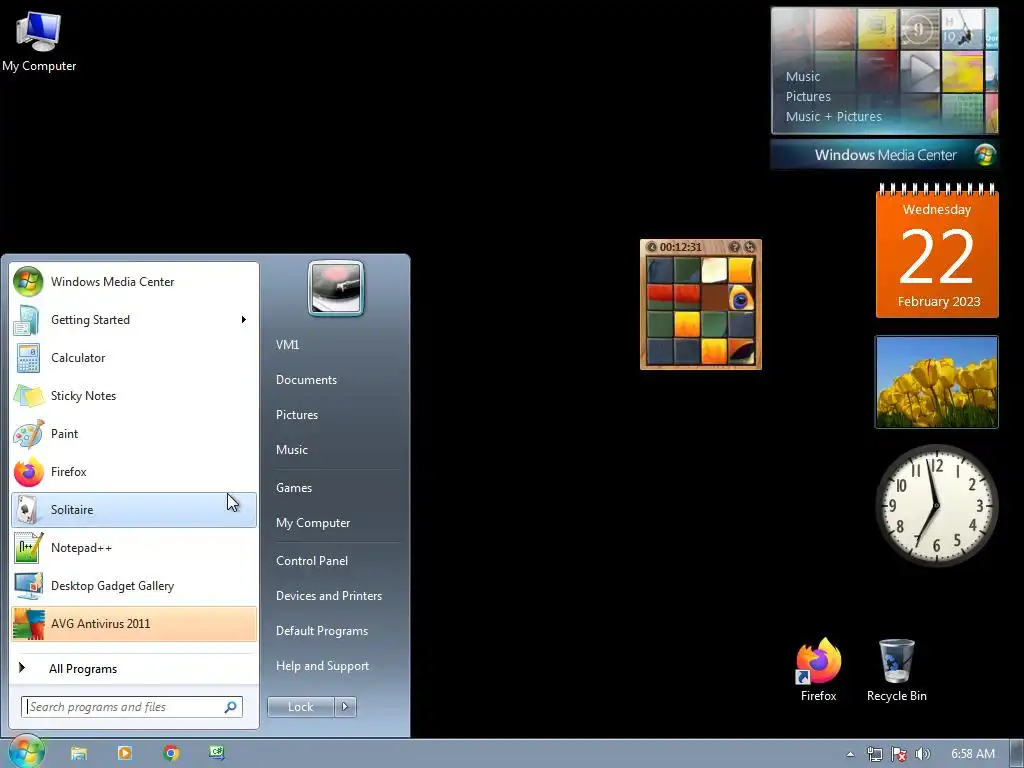Click the search magnifier button
This screenshot has width=1024, height=768.
click(x=231, y=707)
